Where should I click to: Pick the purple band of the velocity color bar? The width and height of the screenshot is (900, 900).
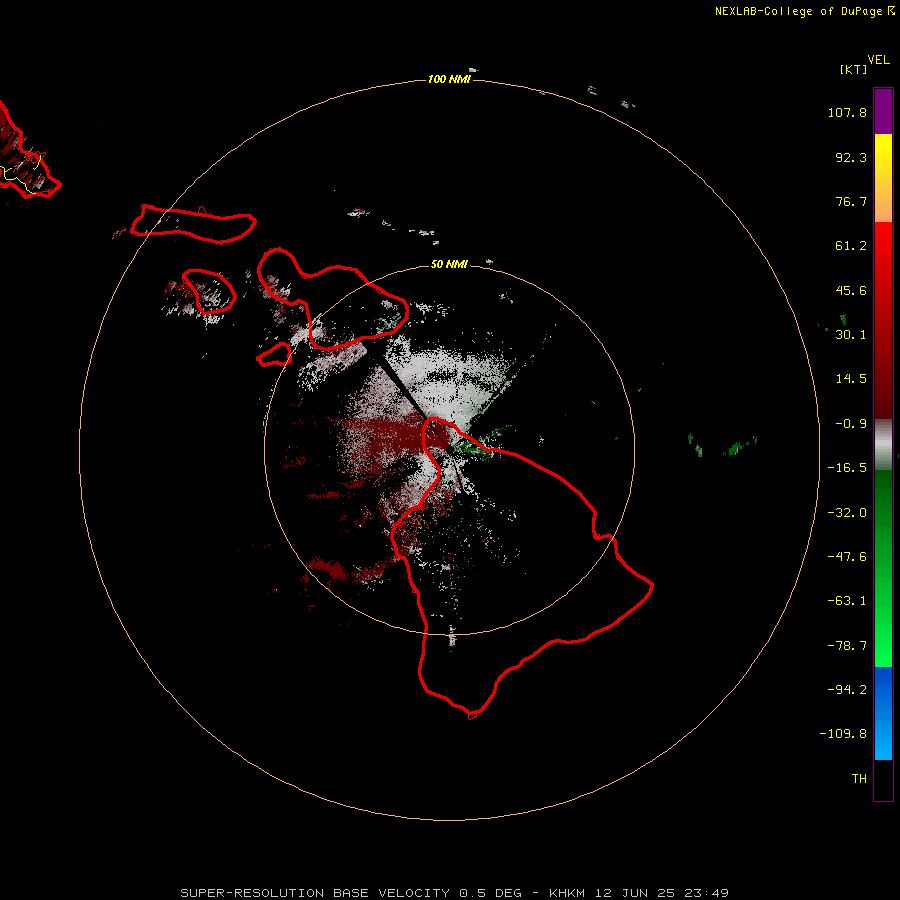tap(883, 112)
